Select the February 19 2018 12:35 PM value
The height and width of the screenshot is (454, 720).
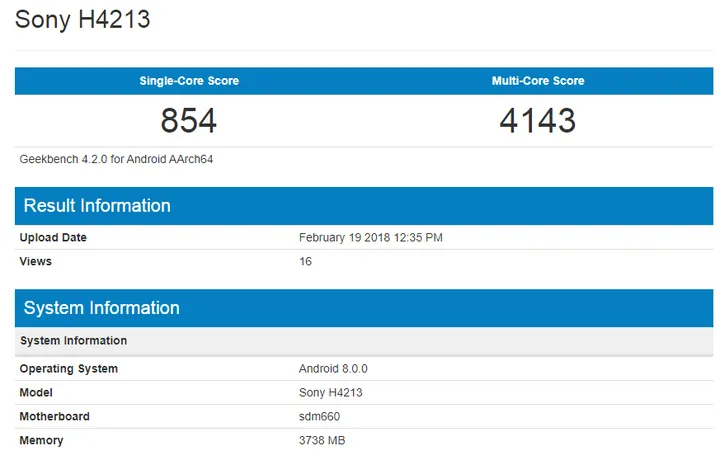(371, 237)
